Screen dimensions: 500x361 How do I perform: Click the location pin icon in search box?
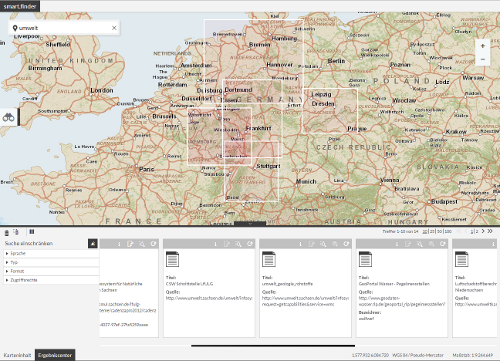tap(15, 28)
